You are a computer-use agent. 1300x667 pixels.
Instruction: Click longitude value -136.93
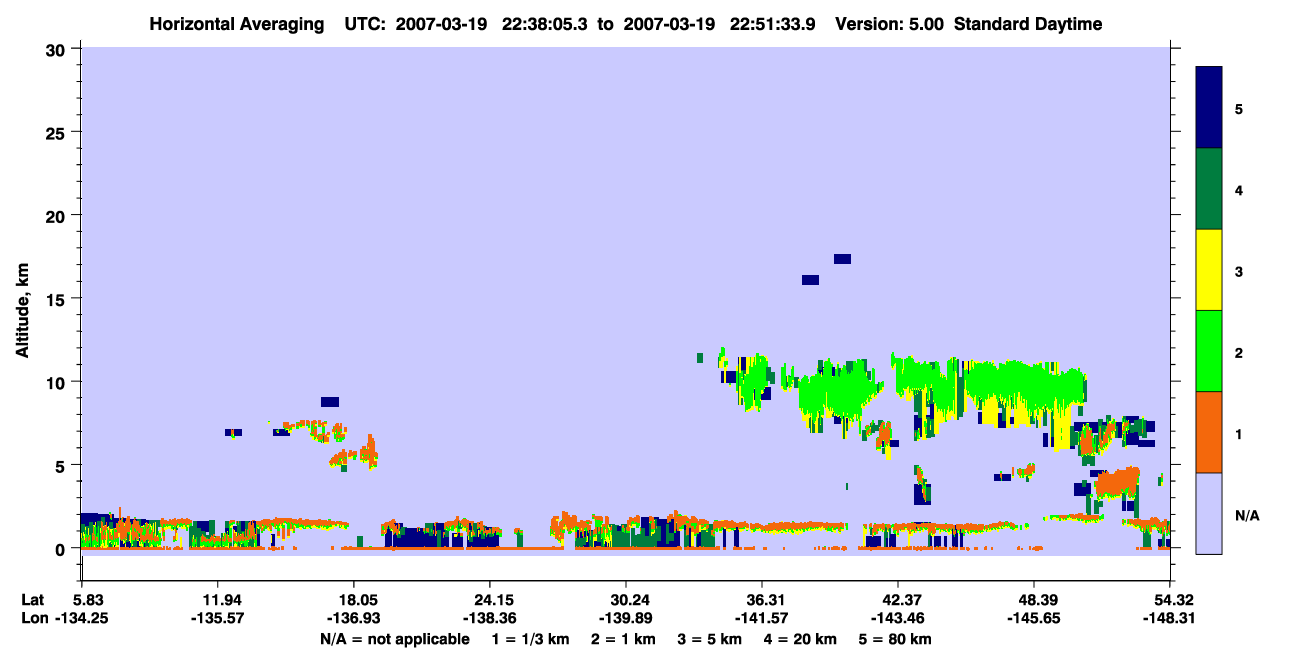pyautogui.click(x=354, y=618)
